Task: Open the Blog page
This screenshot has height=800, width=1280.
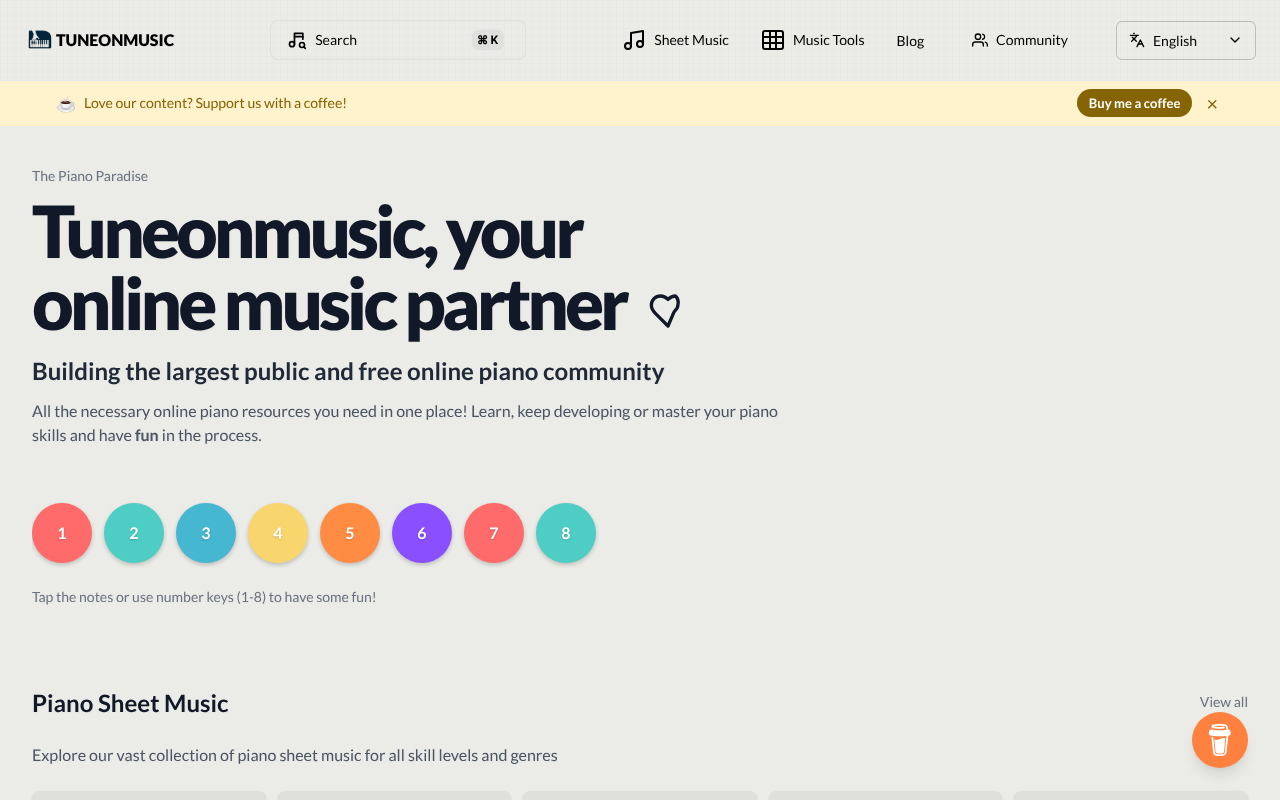Action: (910, 41)
